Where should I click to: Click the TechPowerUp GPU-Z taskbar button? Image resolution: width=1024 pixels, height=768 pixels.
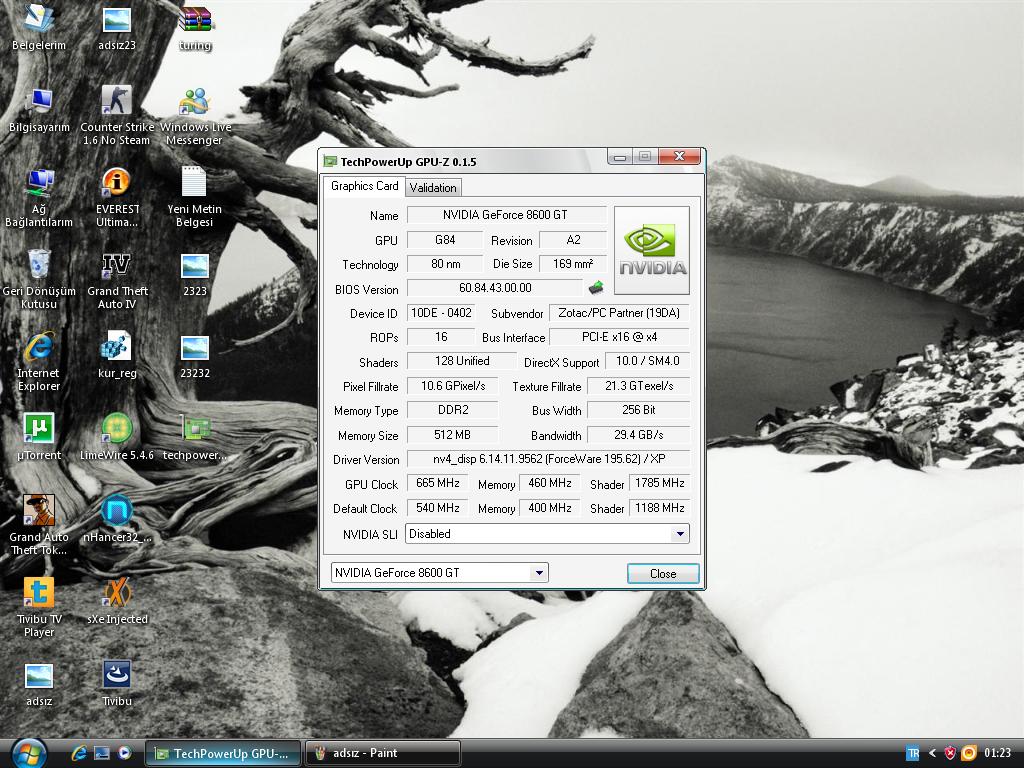[x=222, y=753]
